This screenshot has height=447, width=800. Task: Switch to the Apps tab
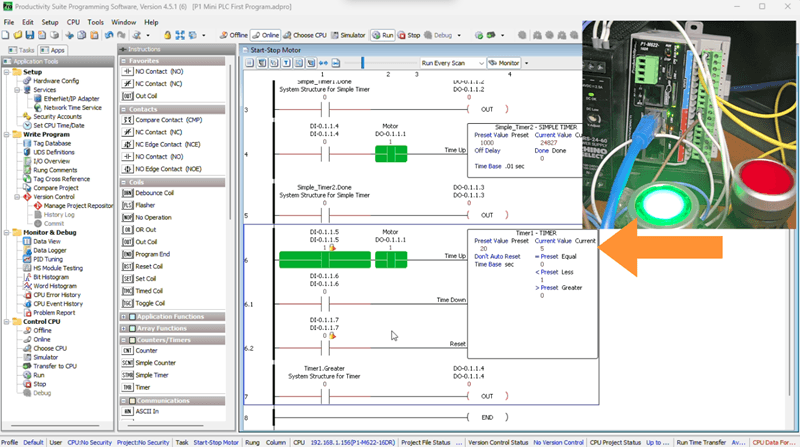tap(53, 50)
